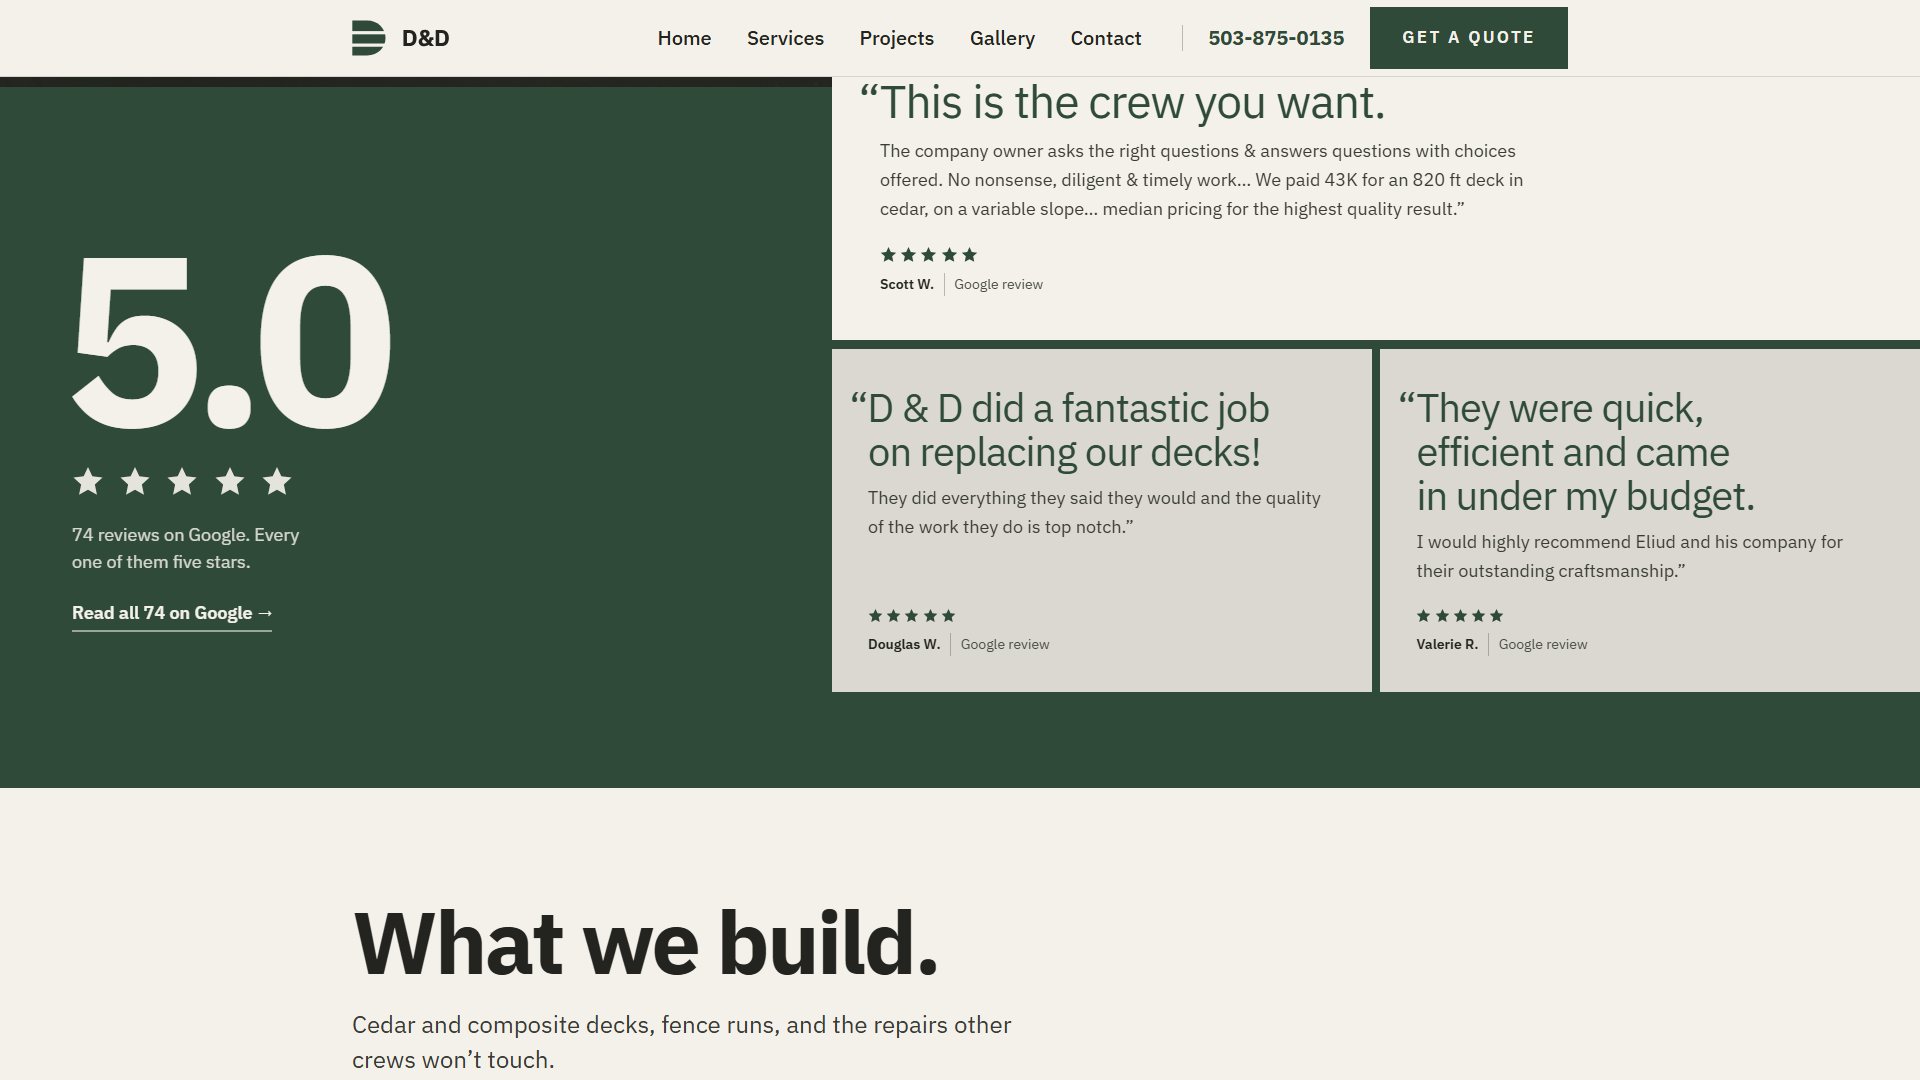Click star rating in Douglas W. review
This screenshot has height=1080, width=1920.
(911, 616)
